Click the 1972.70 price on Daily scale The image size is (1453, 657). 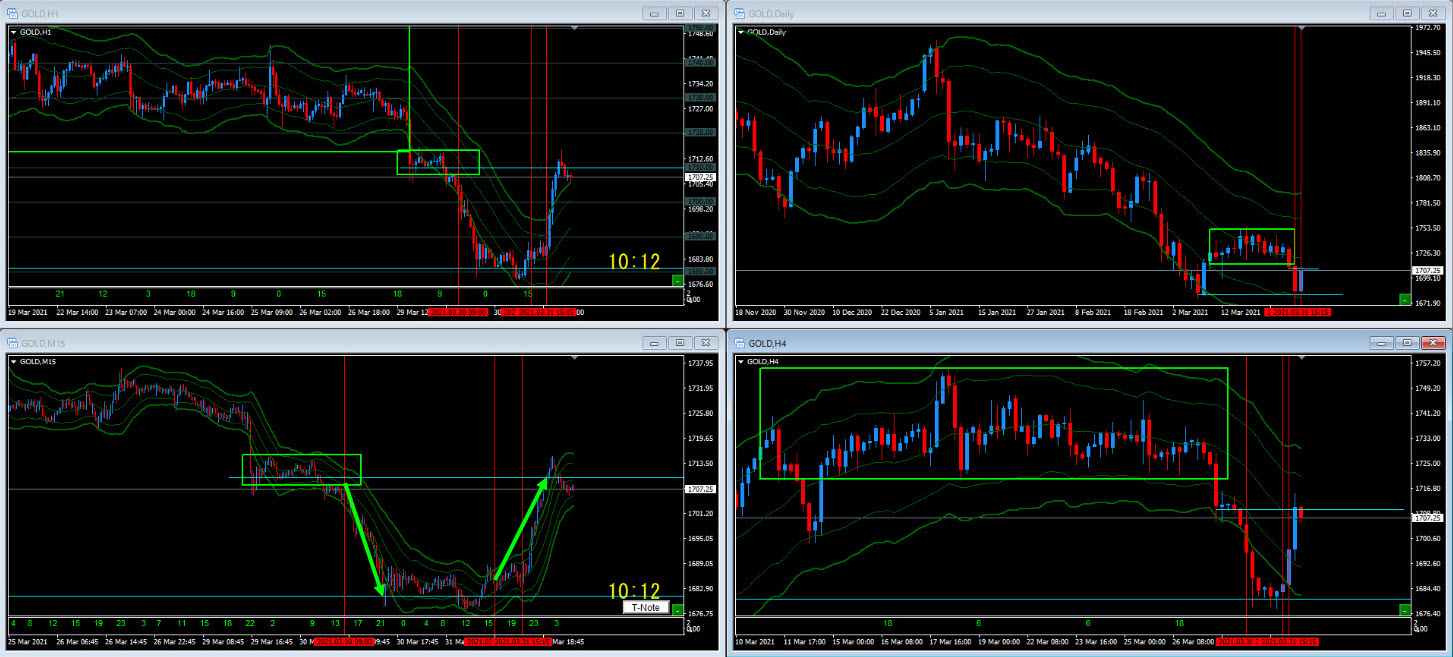(x=1427, y=28)
